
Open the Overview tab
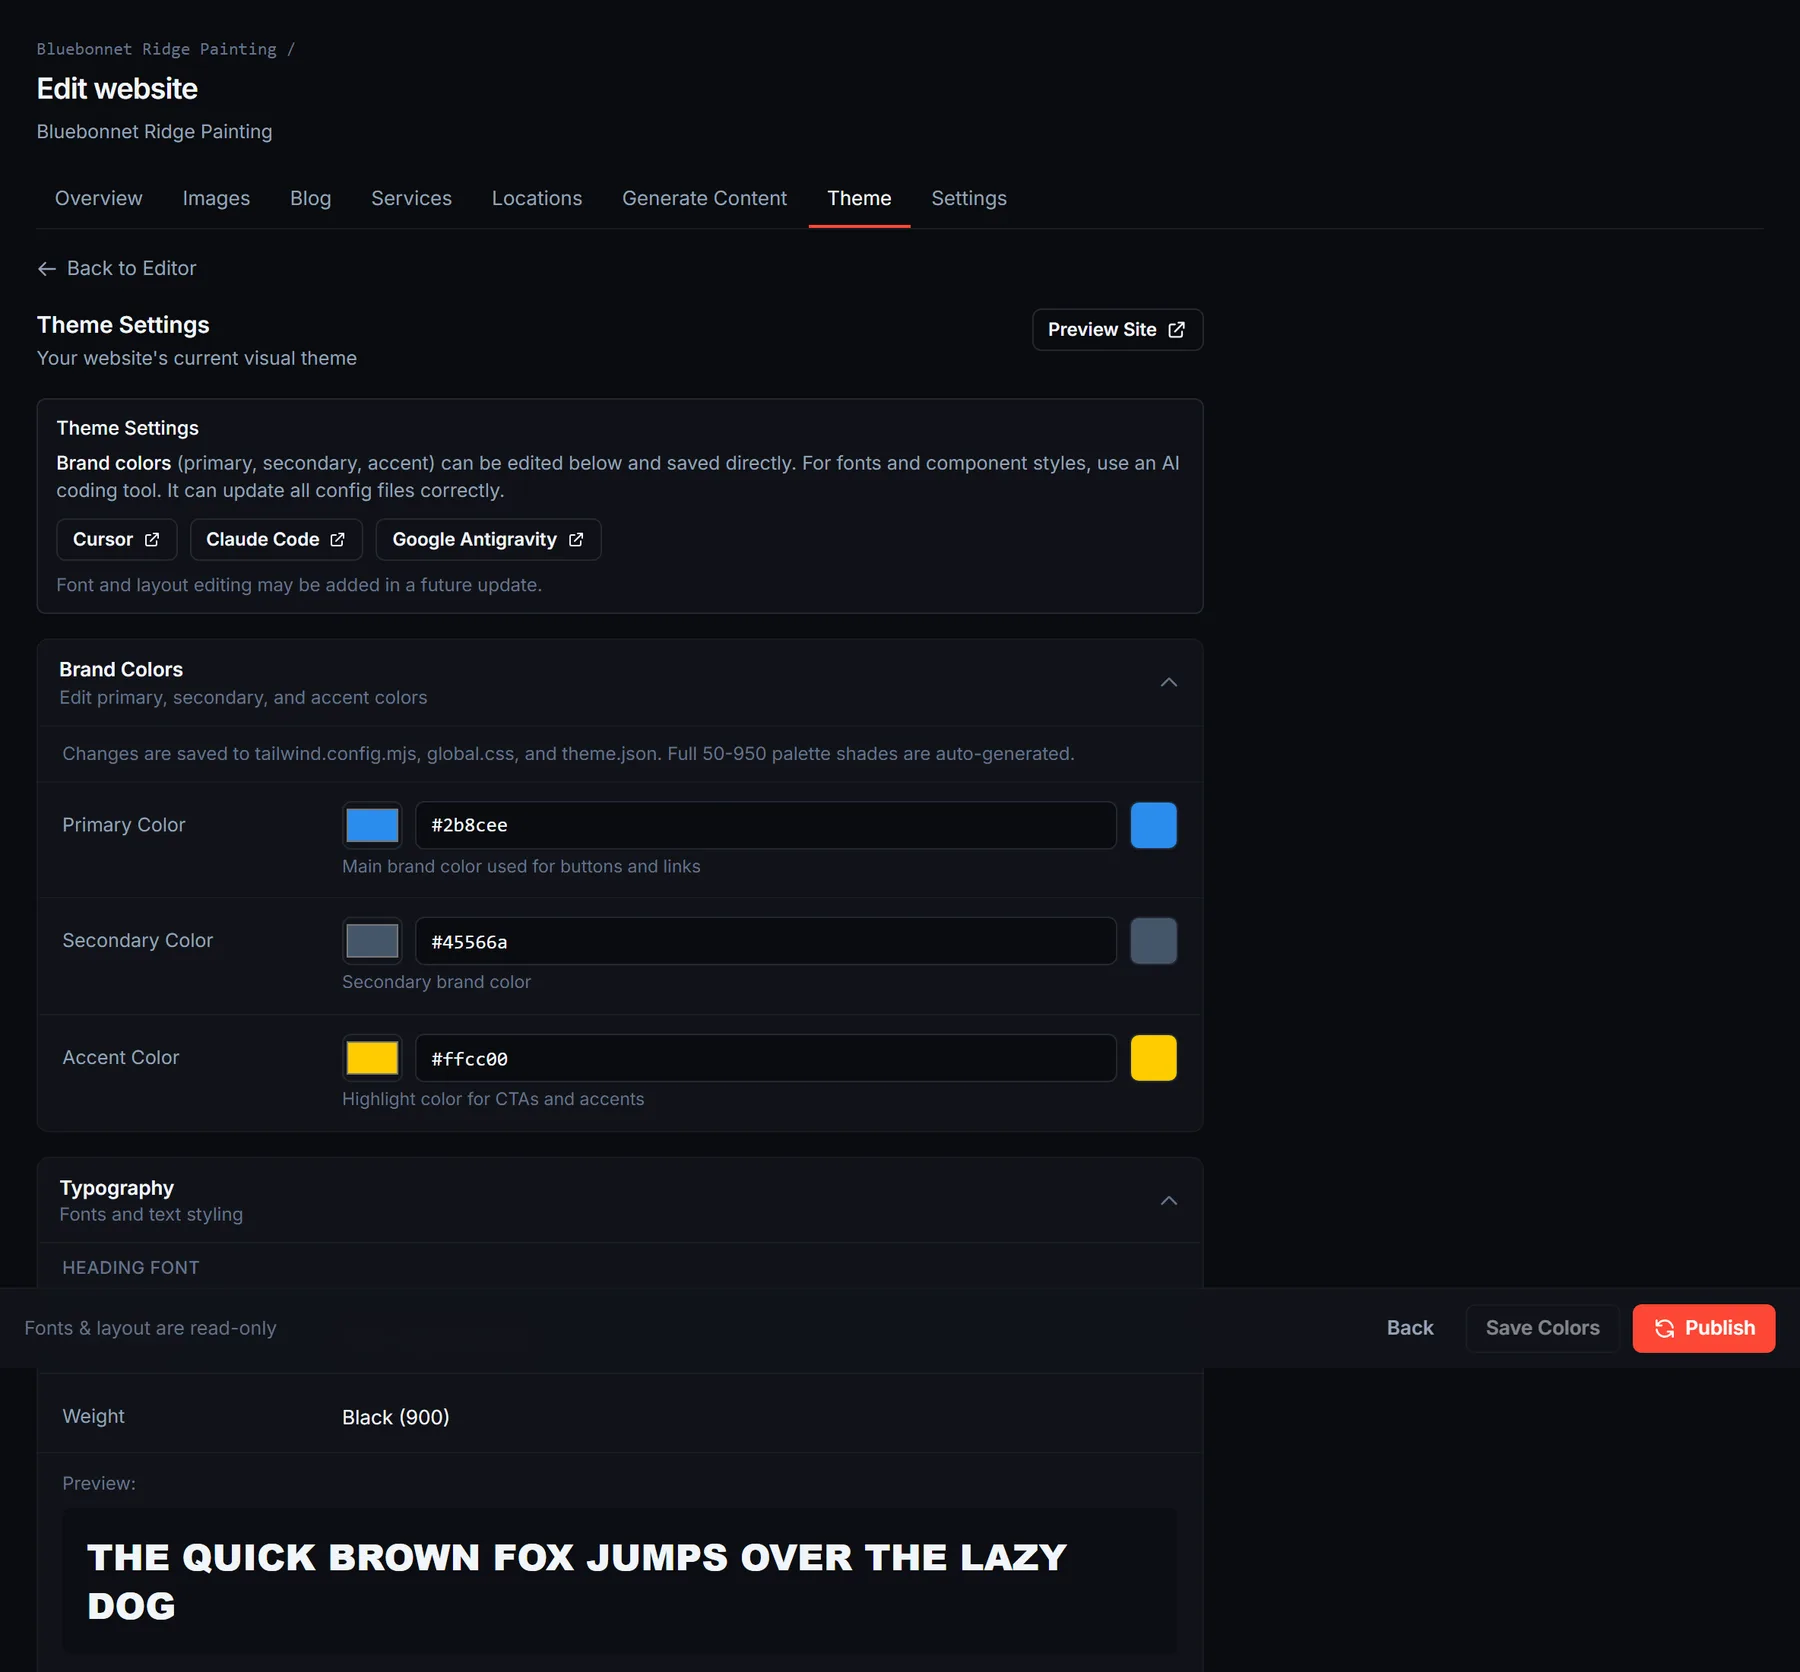click(99, 199)
